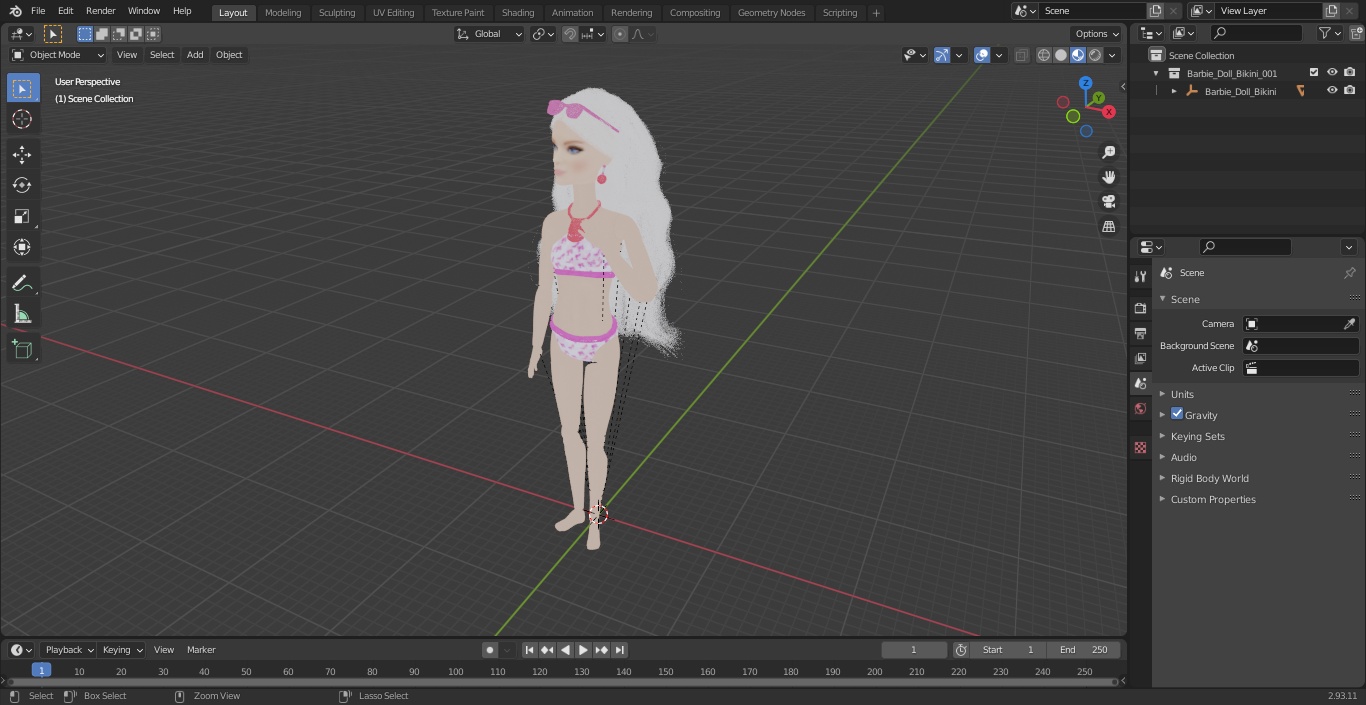This screenshot has height=705, width=1366.
Task: Toggle X-ray view
Action: point(1021,55)
